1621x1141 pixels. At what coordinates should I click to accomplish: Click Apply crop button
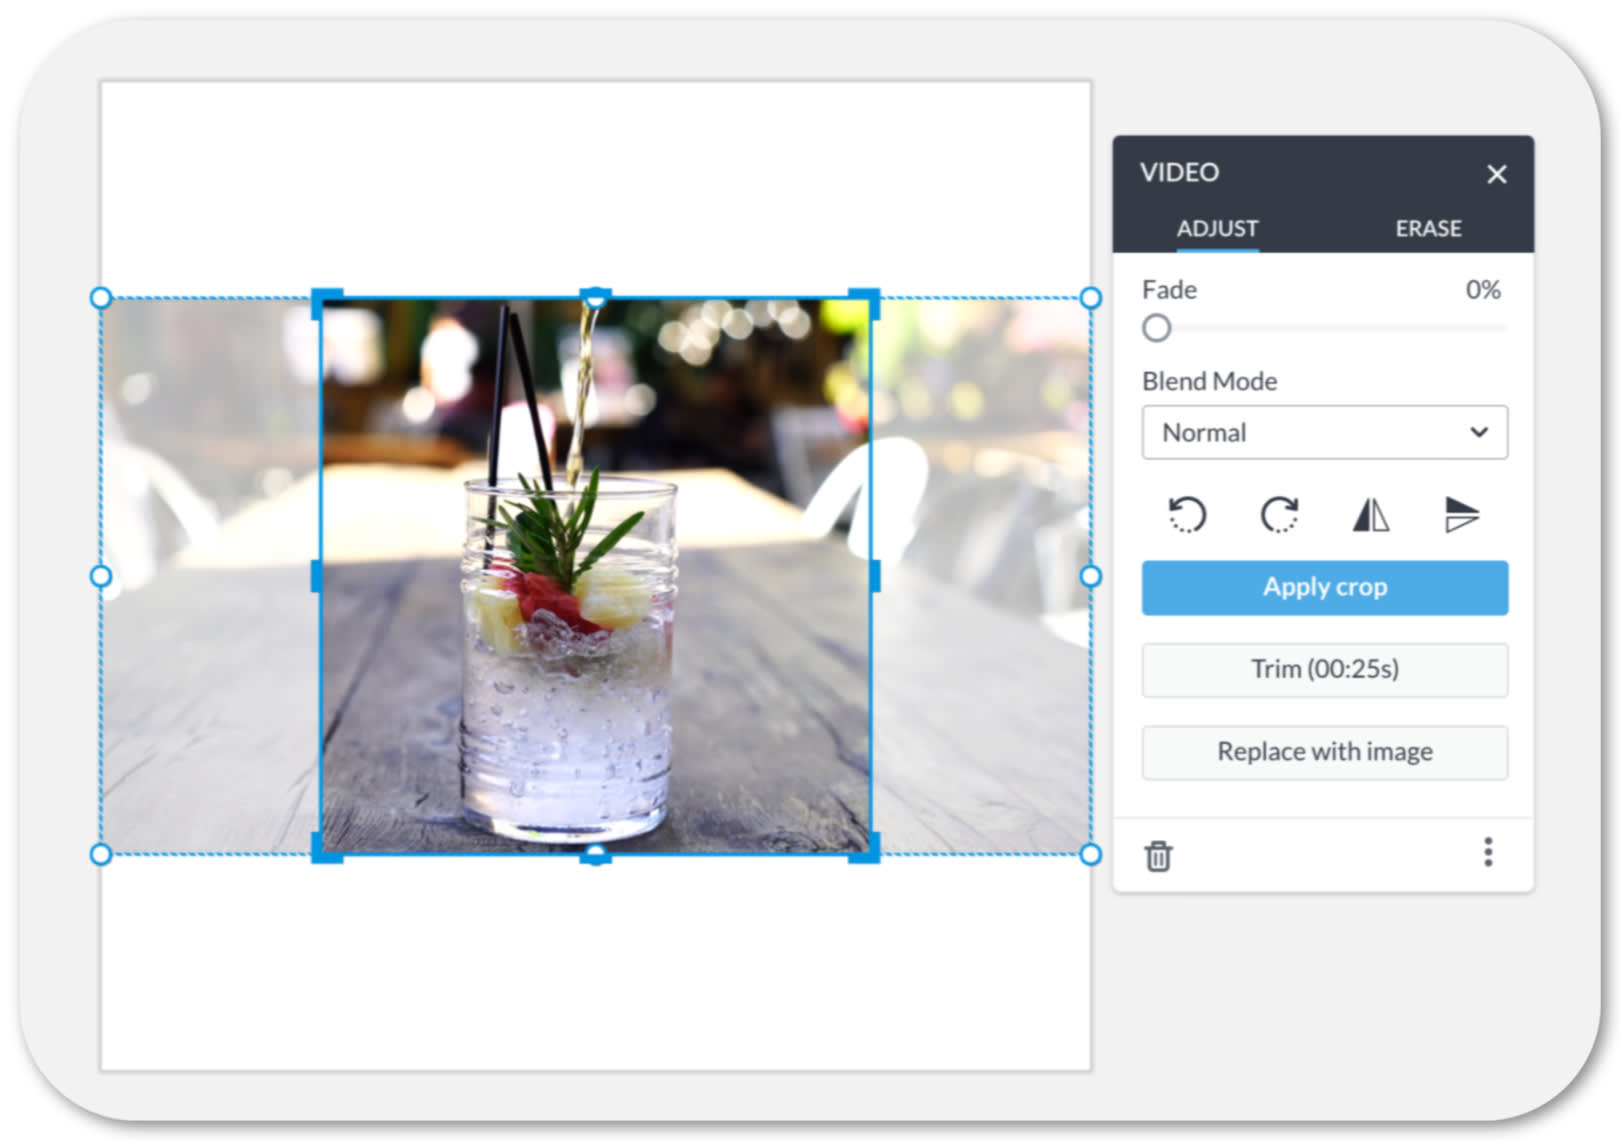coord(1324,587)
